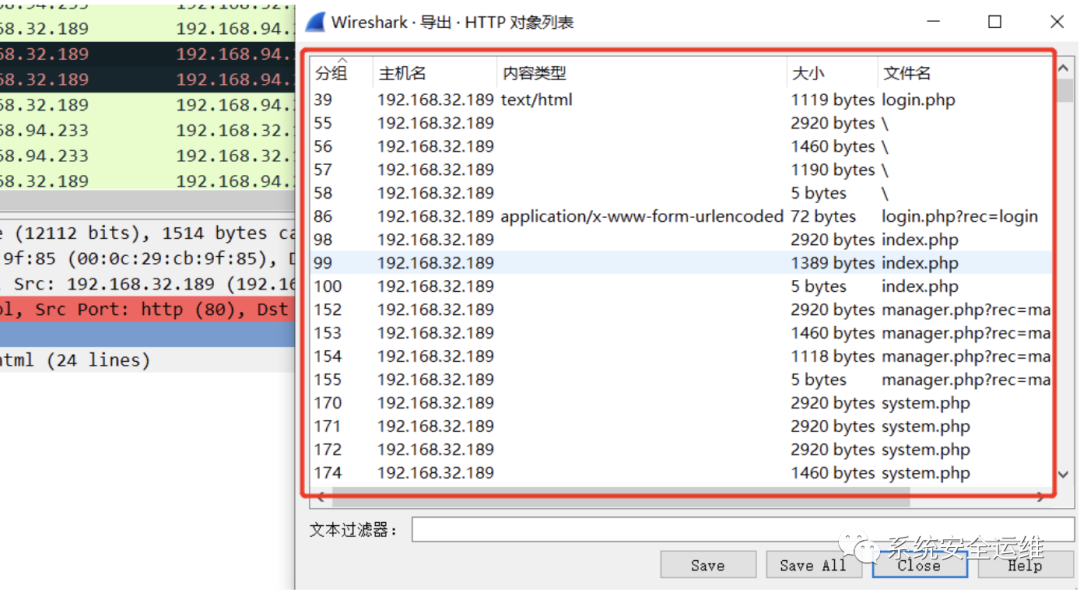Select the "(12112 bits), 1514 bytes" frame line
Screen dimensions: 1080x596
(147, 234)
